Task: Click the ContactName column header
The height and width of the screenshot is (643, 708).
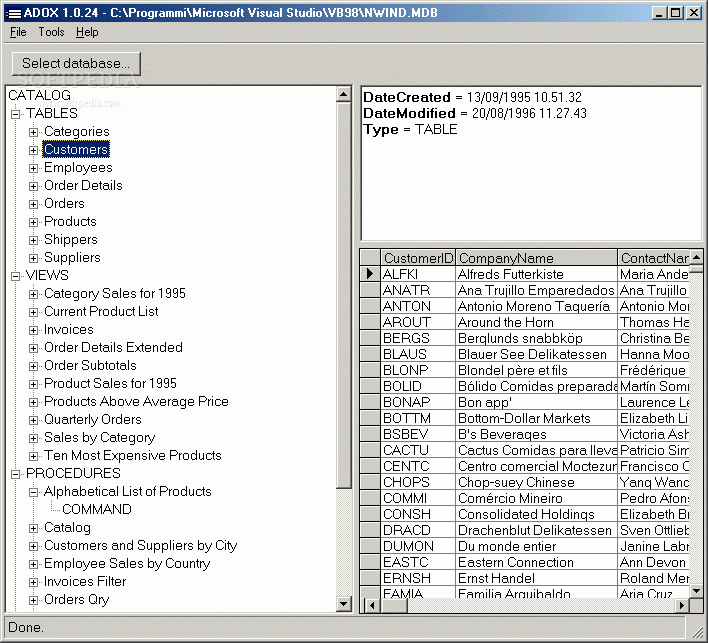Action: pos(653,258)
